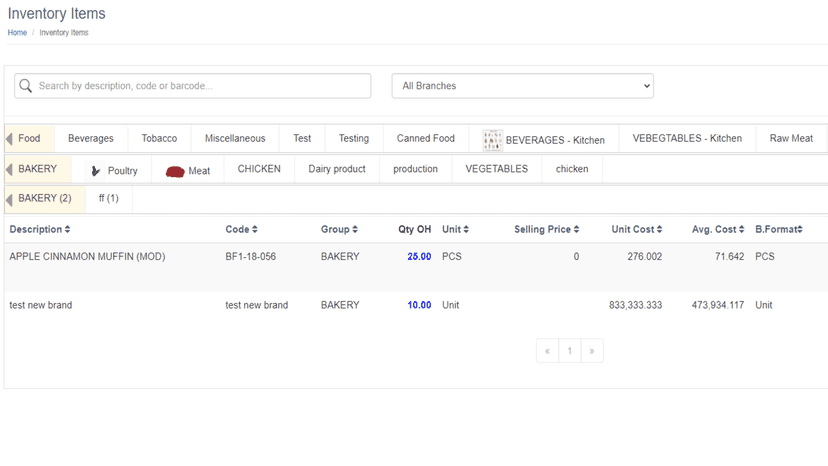The image size is (828, 466).
Task: Click the blue quantity 10.00
Action: click(x=419, y=305)
